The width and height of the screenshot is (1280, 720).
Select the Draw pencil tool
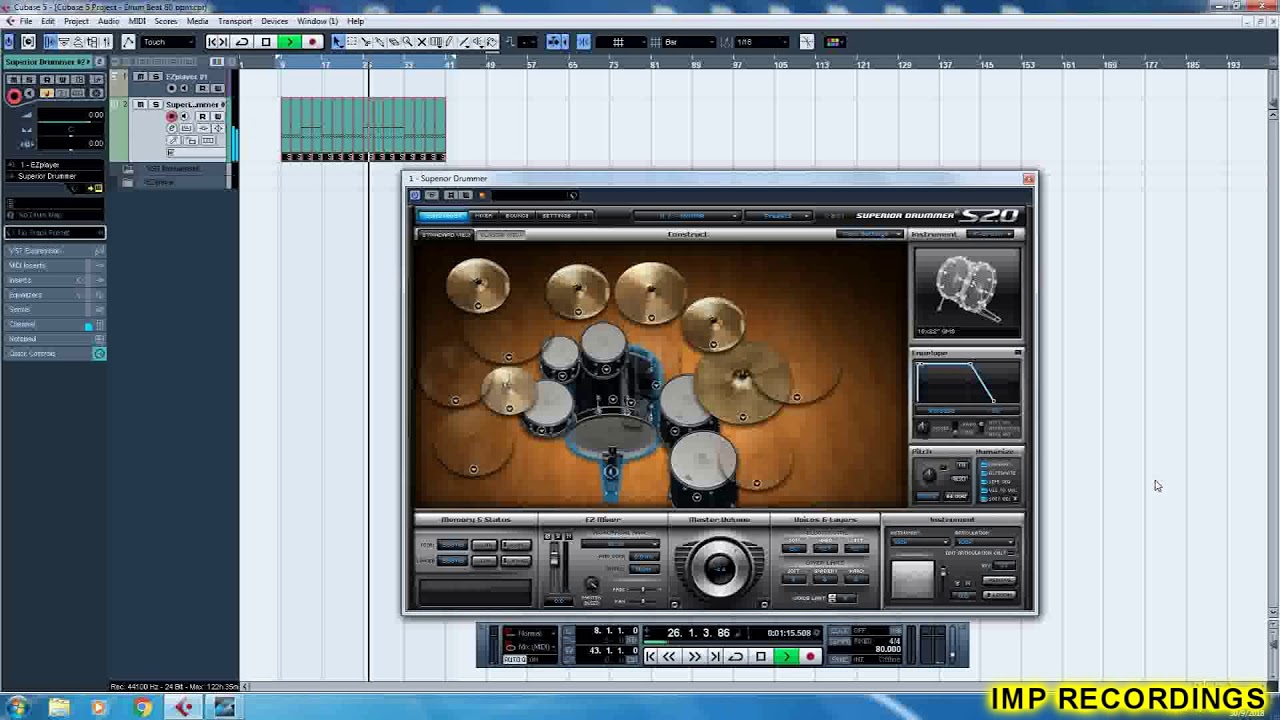coord(449,42)
